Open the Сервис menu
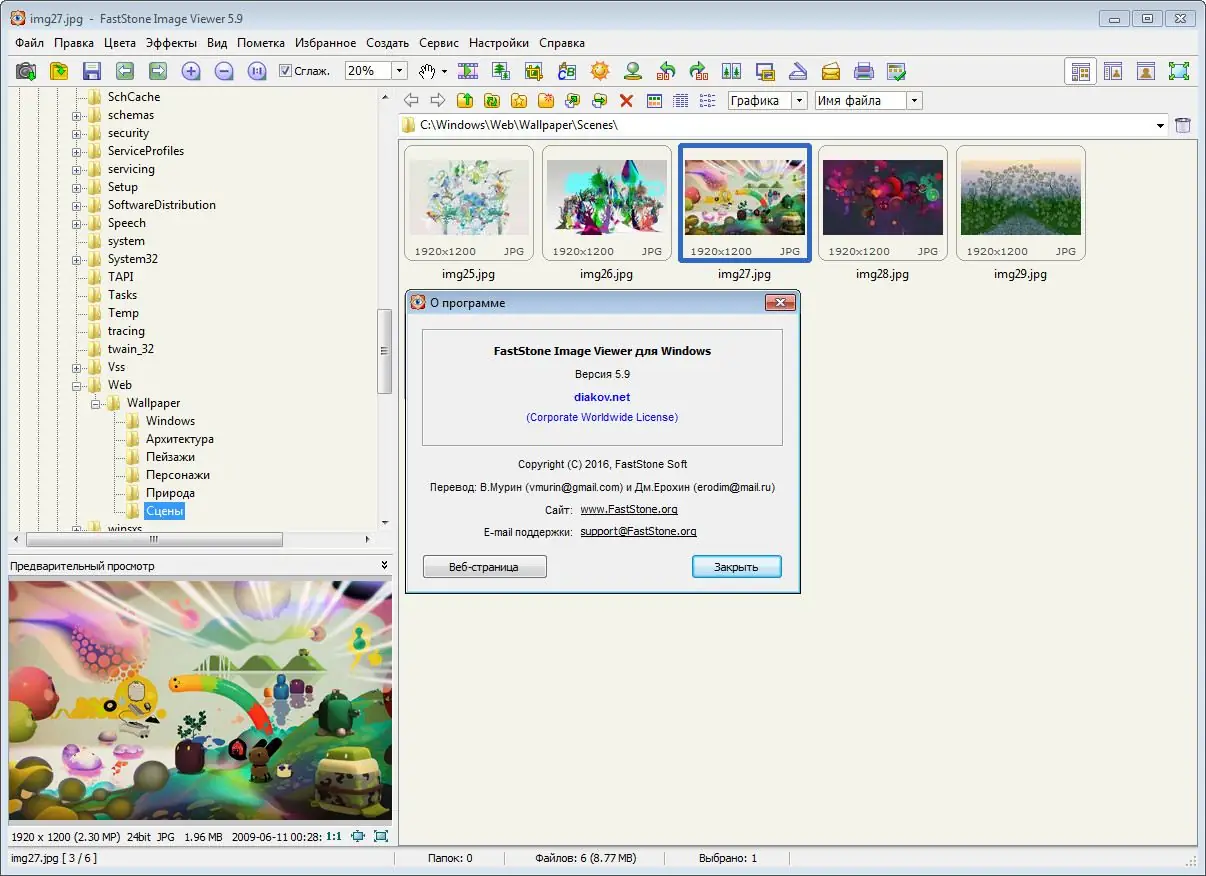This screenshot has width=1206, height=876. (438, 43)
